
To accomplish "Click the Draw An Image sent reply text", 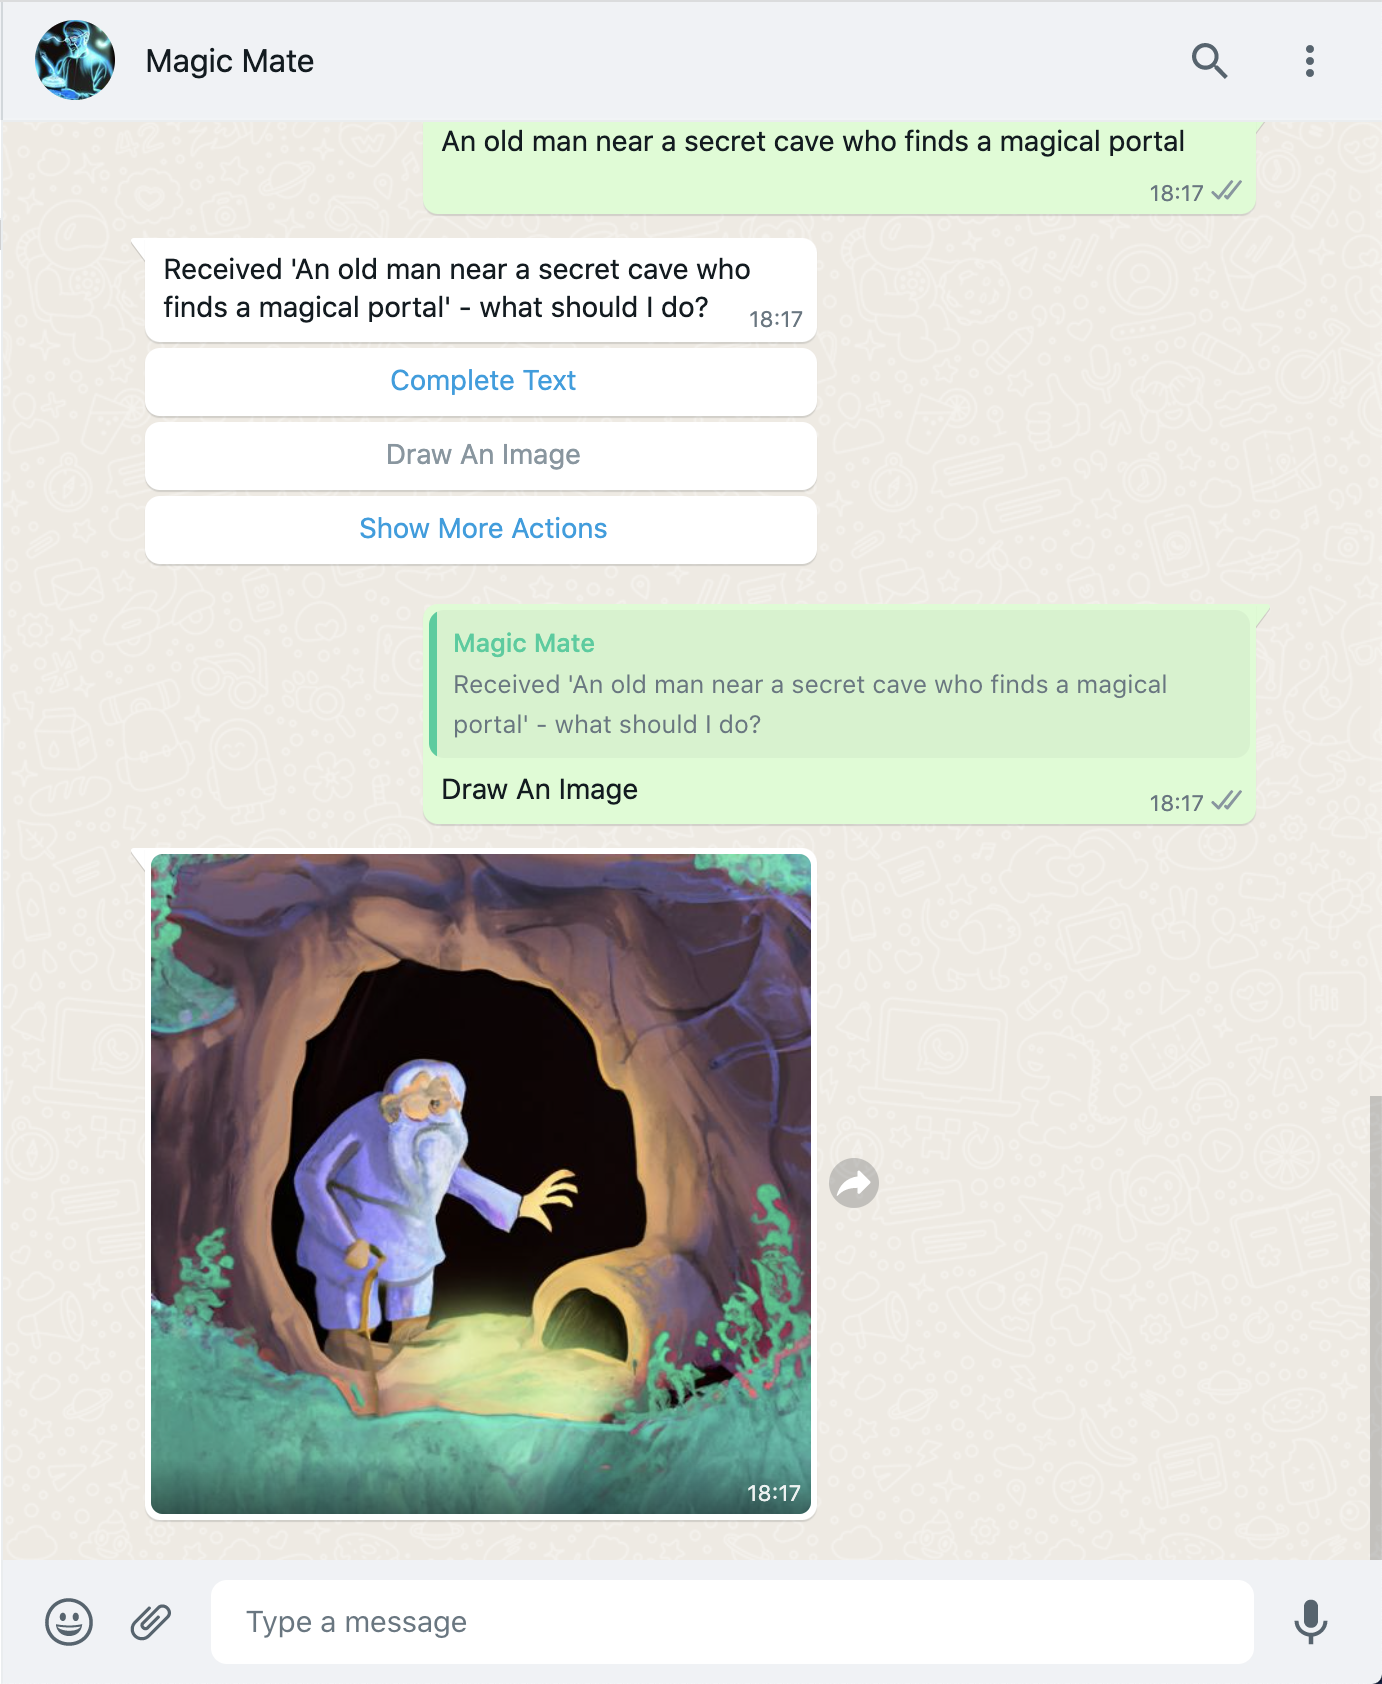I will point(540,789).
